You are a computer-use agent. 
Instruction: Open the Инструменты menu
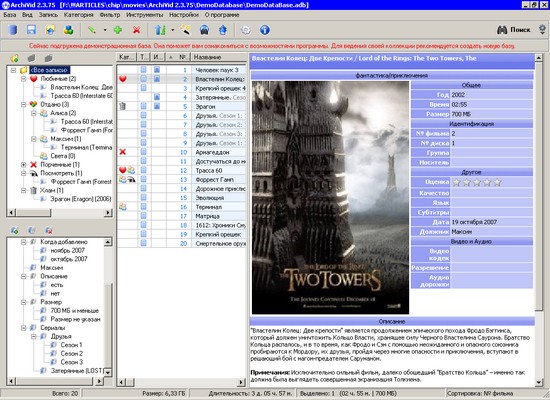145,15
